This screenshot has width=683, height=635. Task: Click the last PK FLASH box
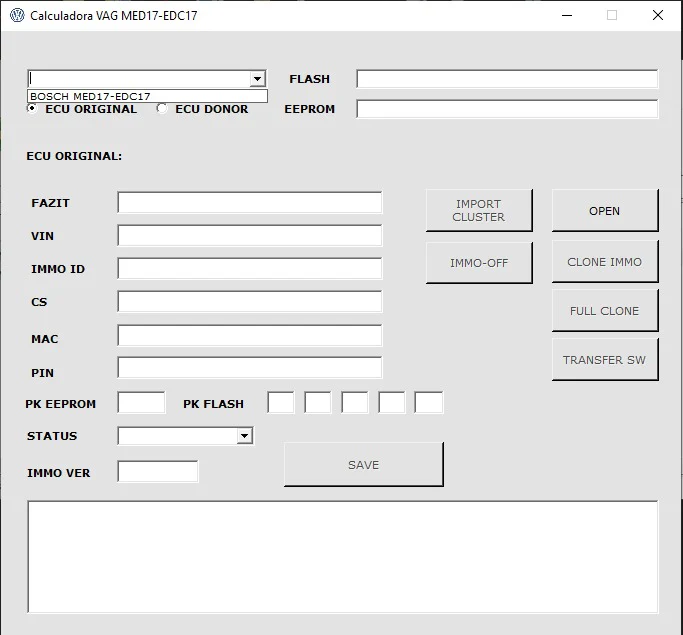click(x=429, y=402)
